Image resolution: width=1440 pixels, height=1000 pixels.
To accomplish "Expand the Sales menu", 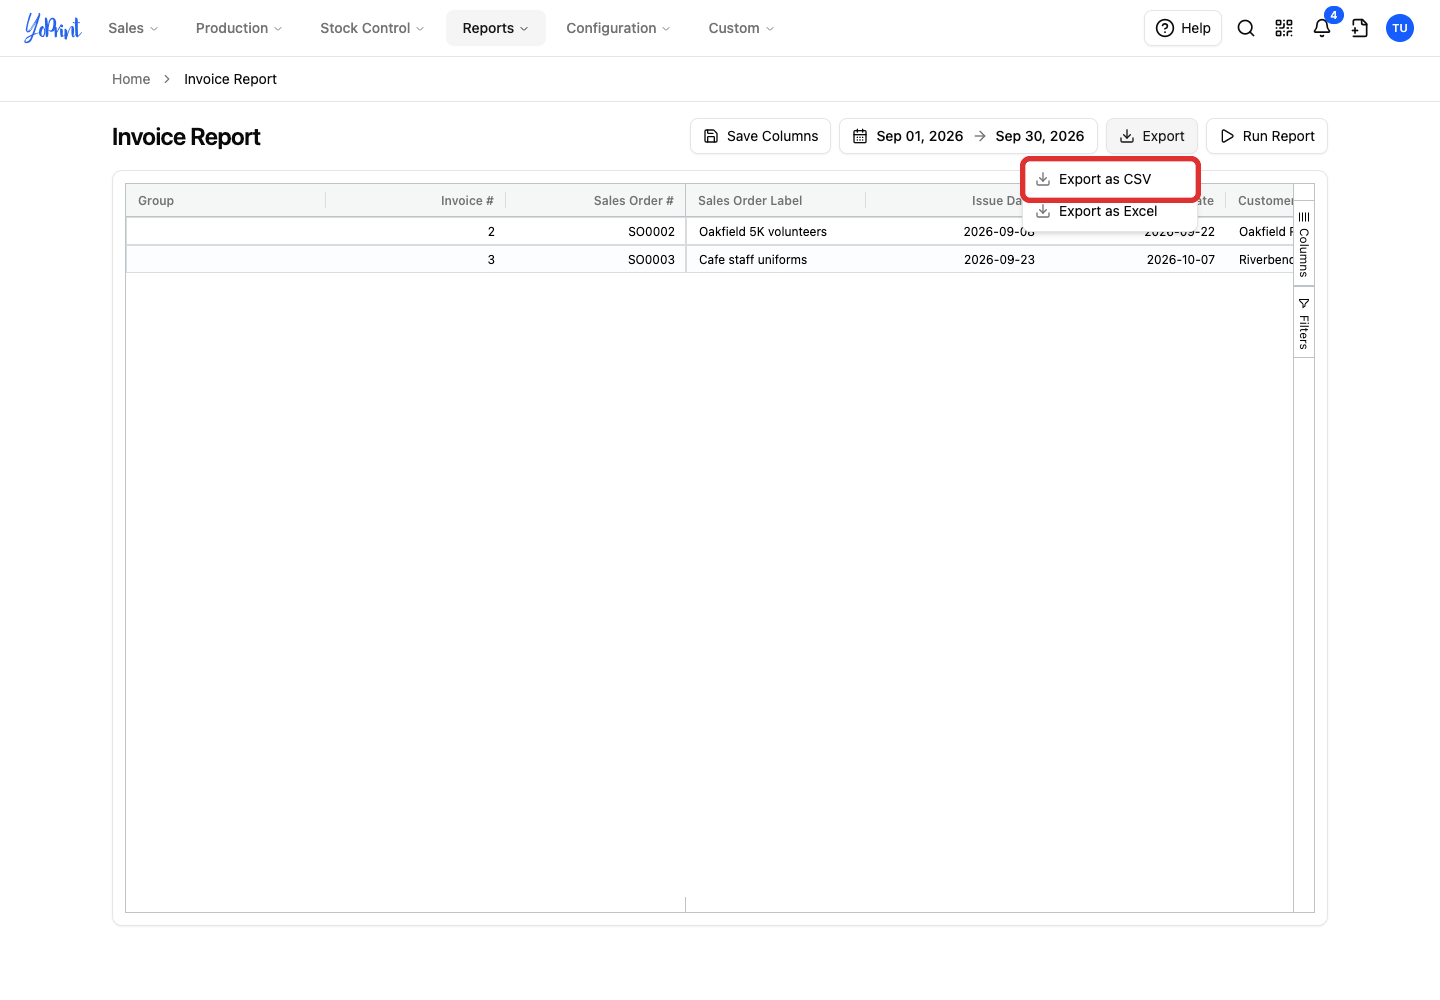I will [133, 28].
